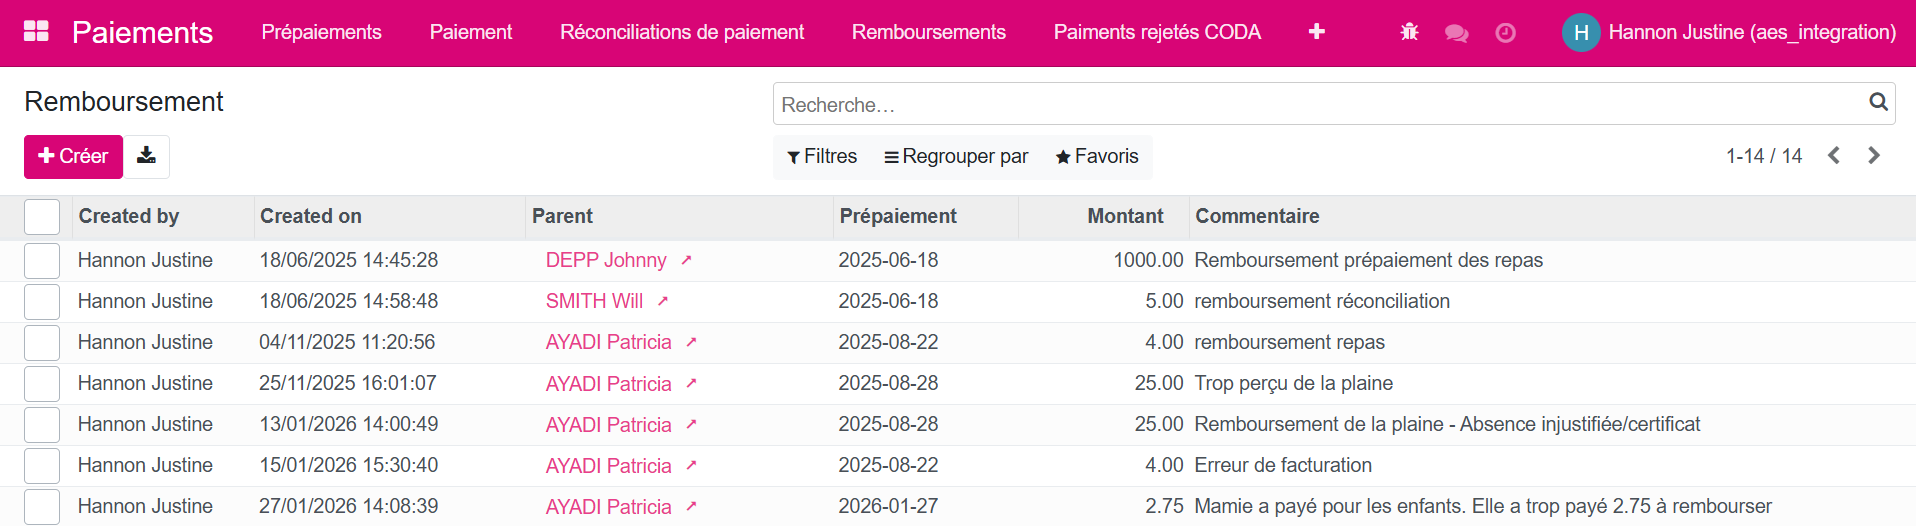Click the 1000.00 amount cell
Screen dimensions: 1916x526
[x=1148, y=260]
